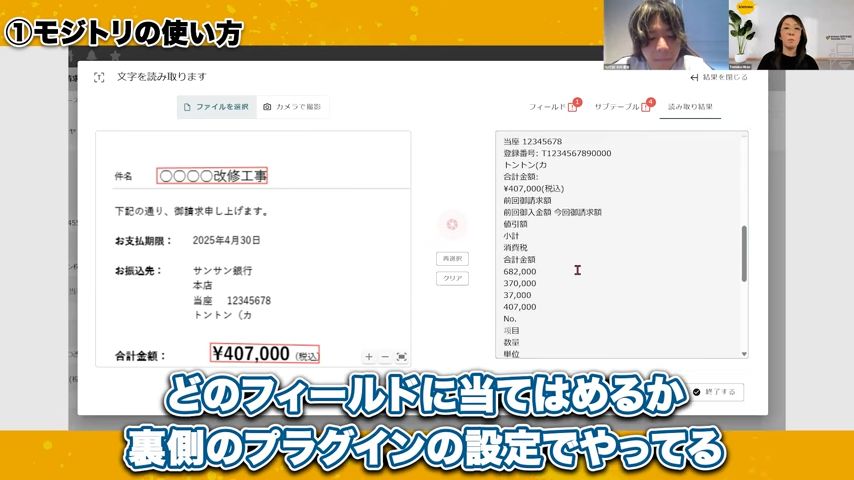Click the result line 当座 12345678
Viewport: 854px width, 480px height.
click(532, 142)
